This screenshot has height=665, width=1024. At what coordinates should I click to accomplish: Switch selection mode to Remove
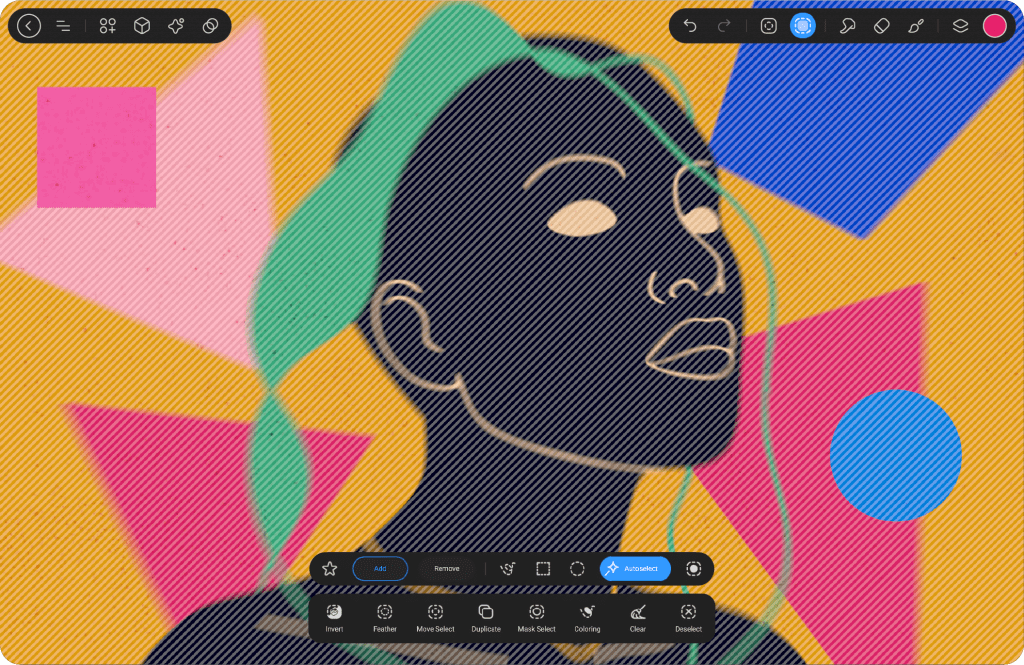click(x=447, y=568)
